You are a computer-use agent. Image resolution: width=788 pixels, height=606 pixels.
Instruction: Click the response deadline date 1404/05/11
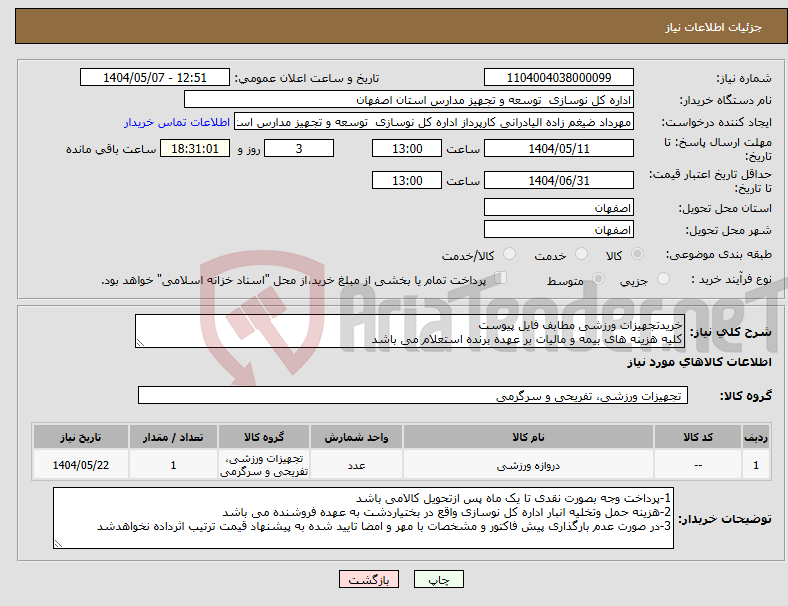pos(559,149)
